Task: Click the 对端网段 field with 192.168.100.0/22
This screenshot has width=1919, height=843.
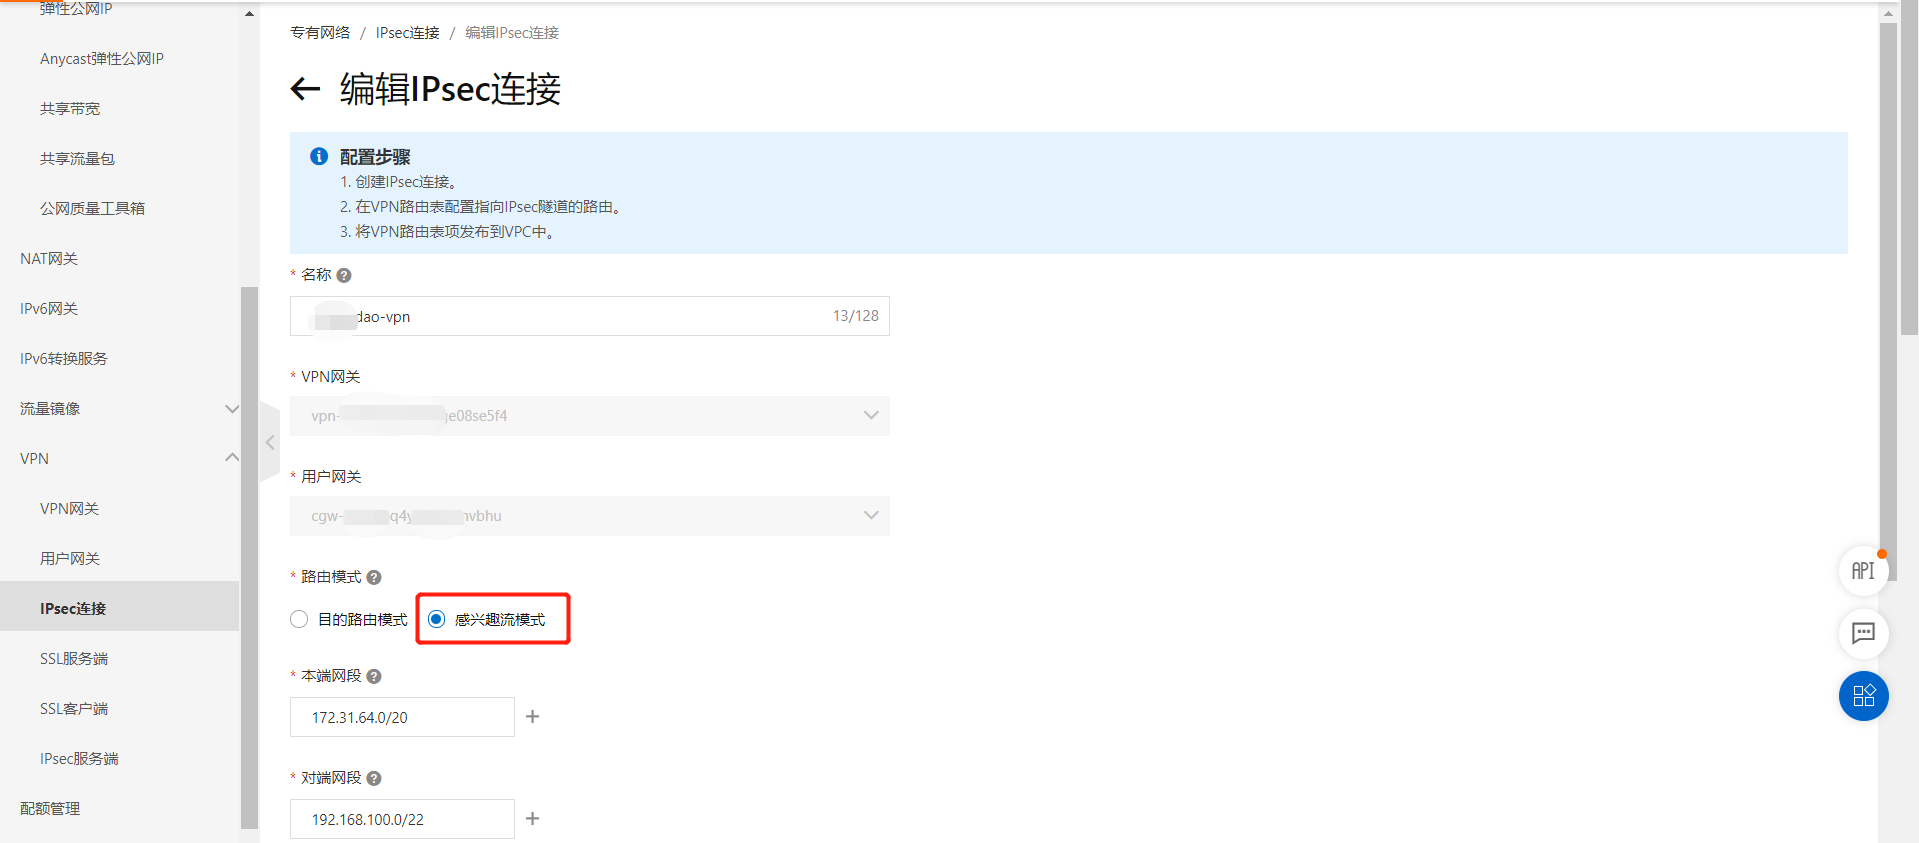Action: (402, 819)
